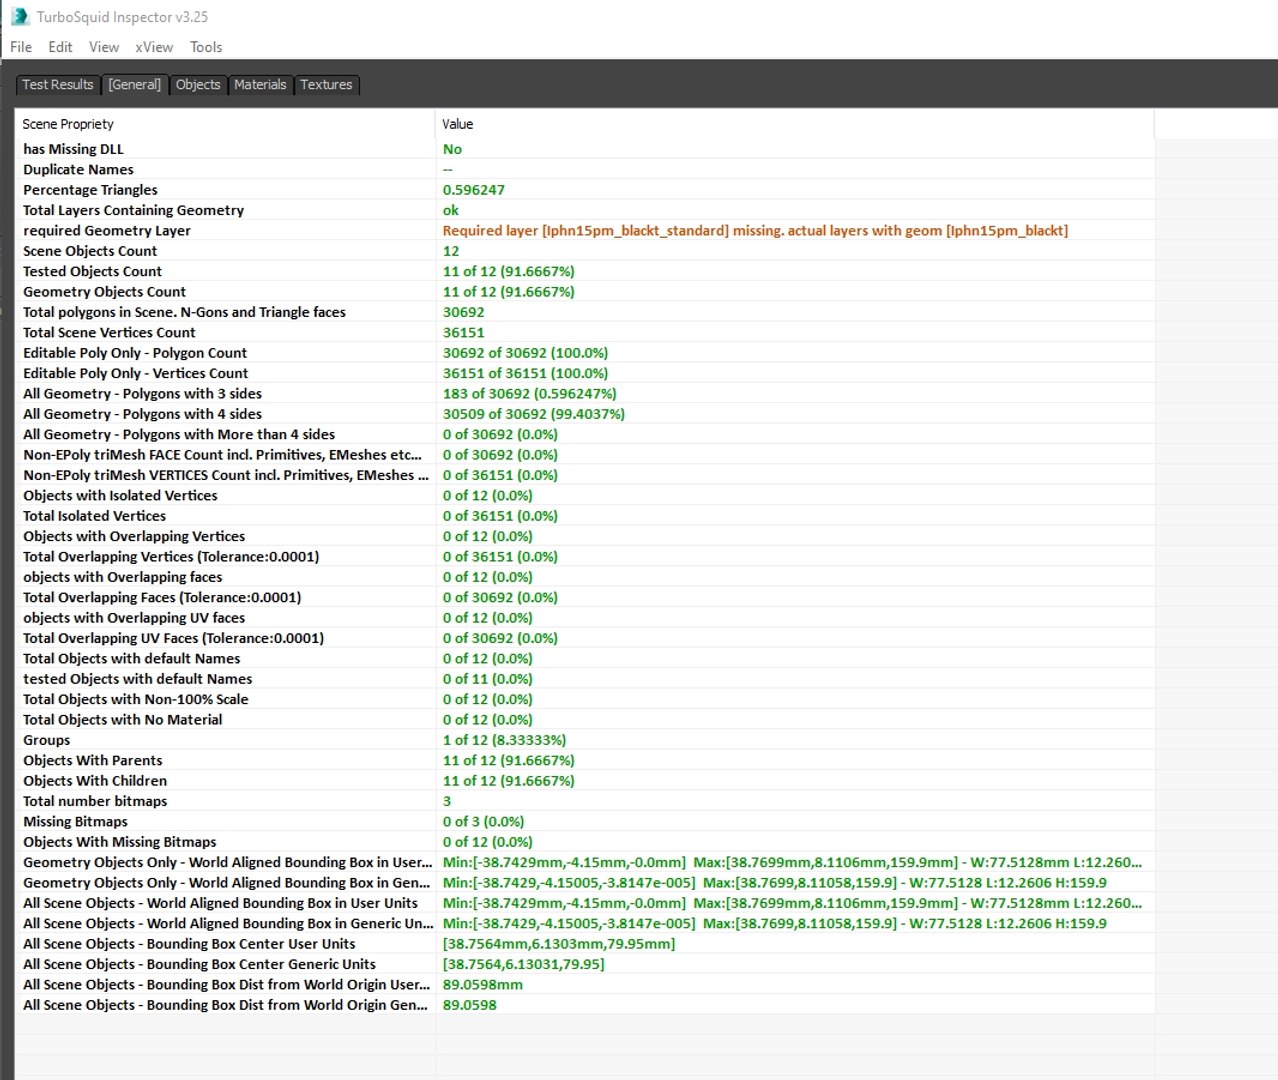Select Polygons with 3 sides row
The width and height of the screenshot is (1278, 1080).
pos(585,394)
